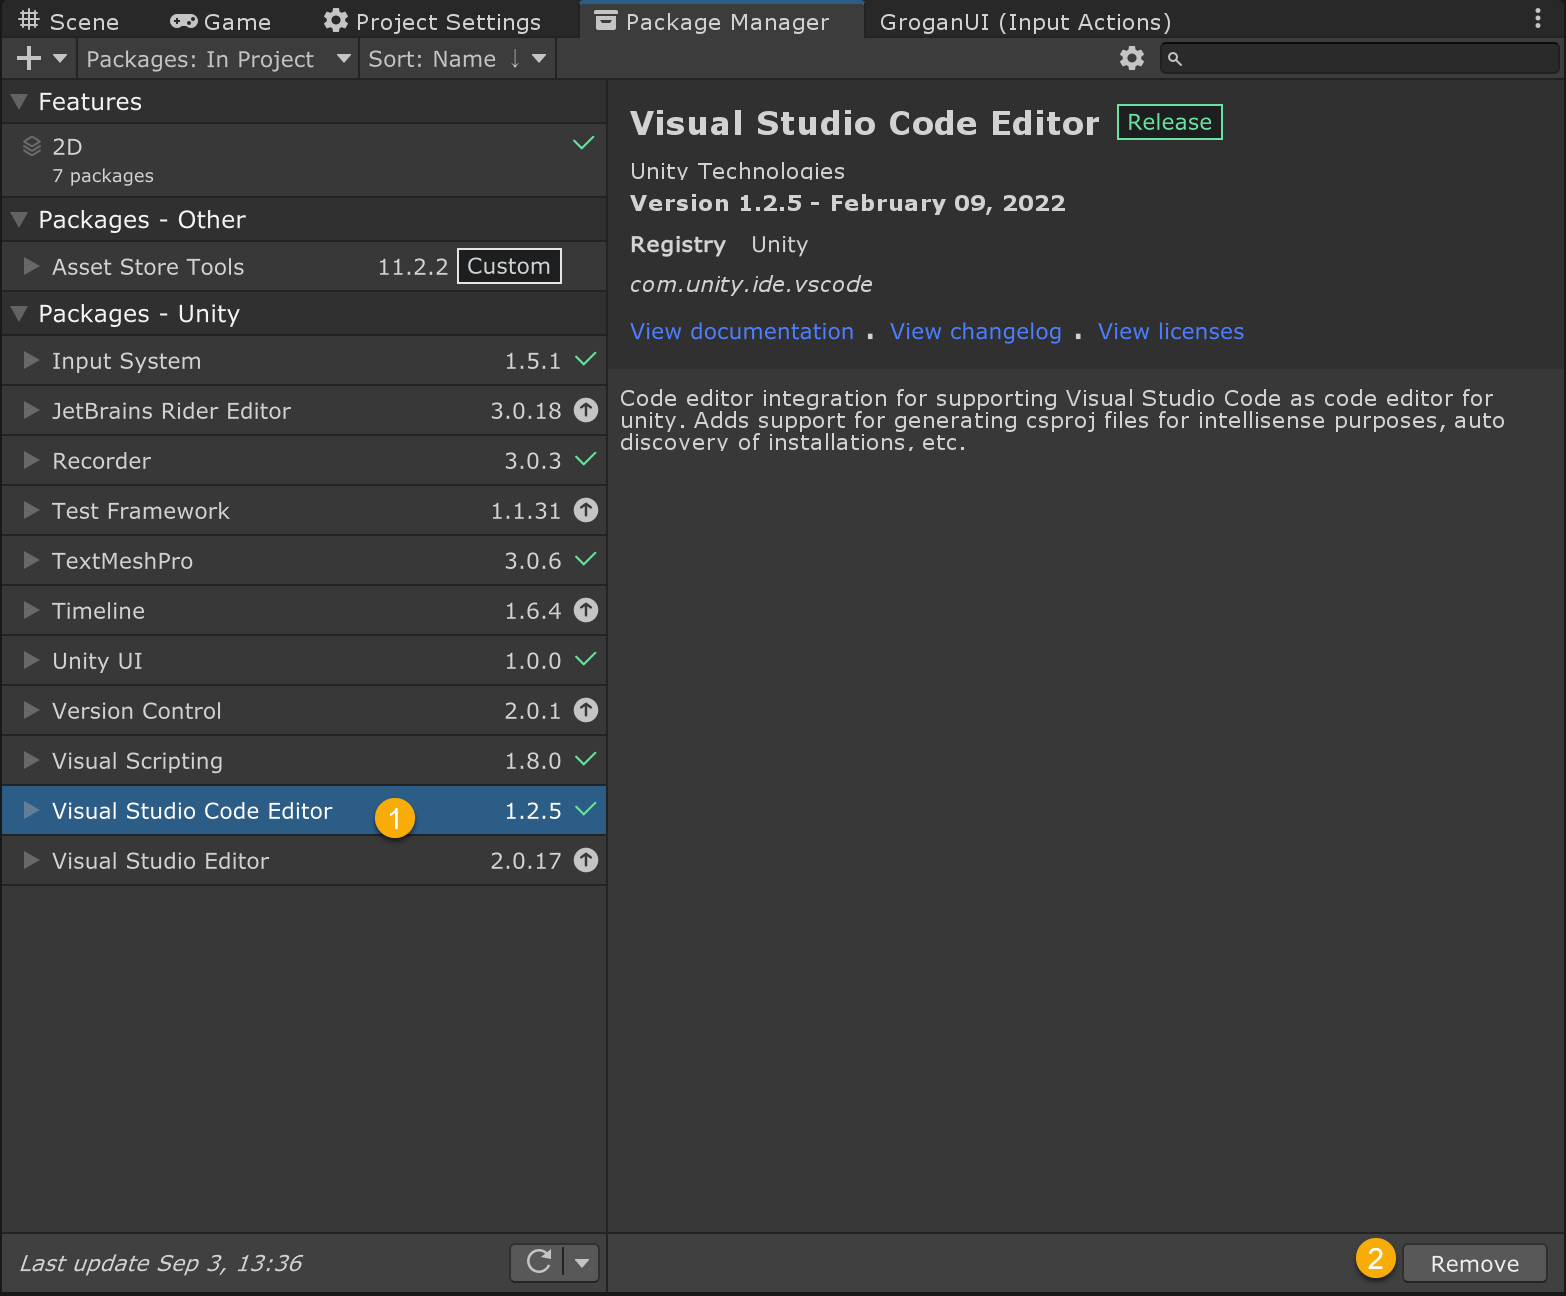Click Timeline update-available icon

(x=586, y=610)
